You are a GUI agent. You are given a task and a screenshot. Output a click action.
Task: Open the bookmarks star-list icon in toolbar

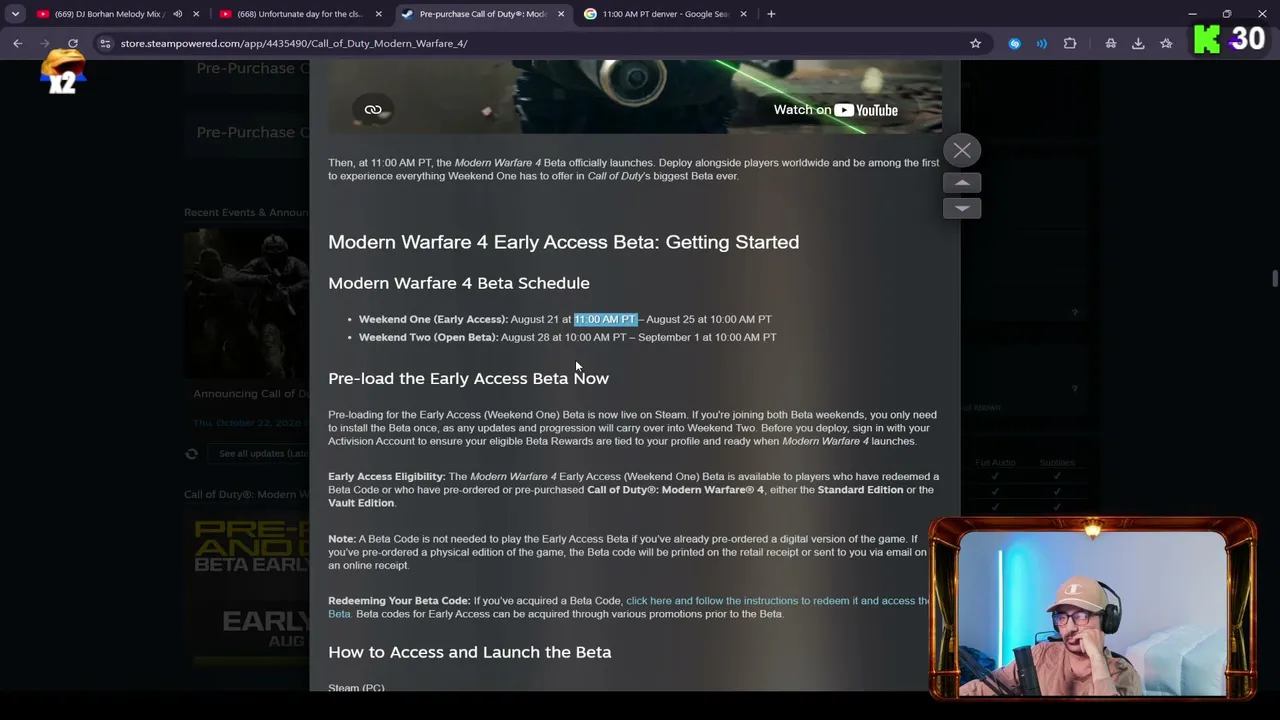tap(1166, 43)
